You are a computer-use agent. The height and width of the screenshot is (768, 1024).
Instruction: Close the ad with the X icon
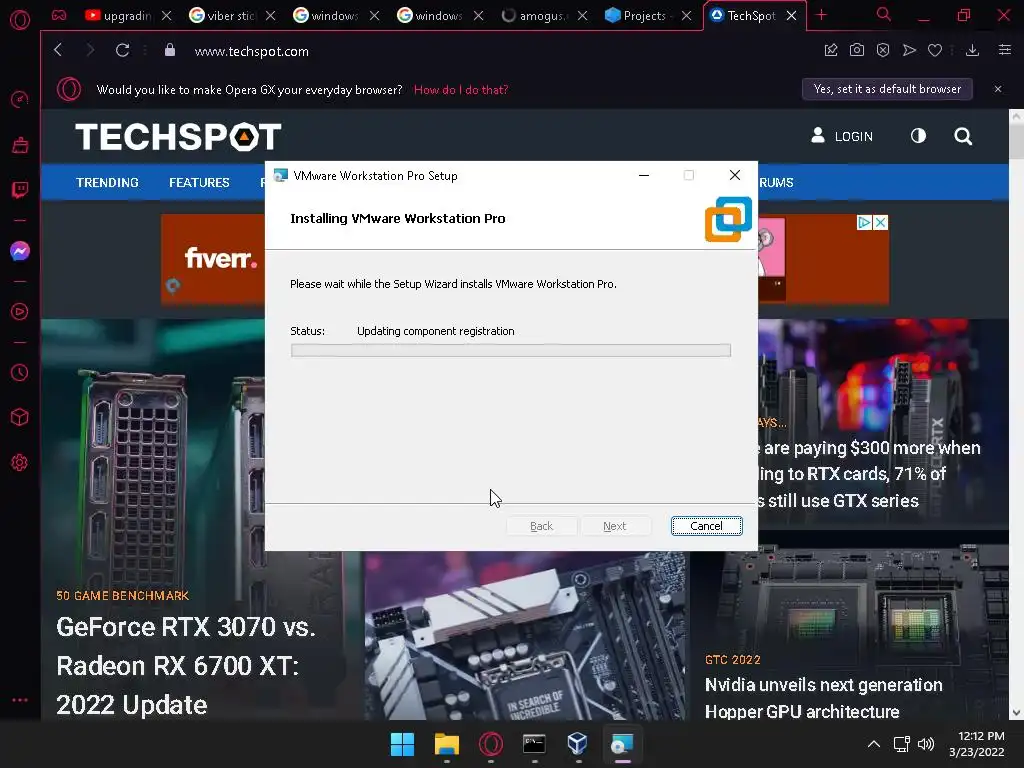(x=880, y=222)
